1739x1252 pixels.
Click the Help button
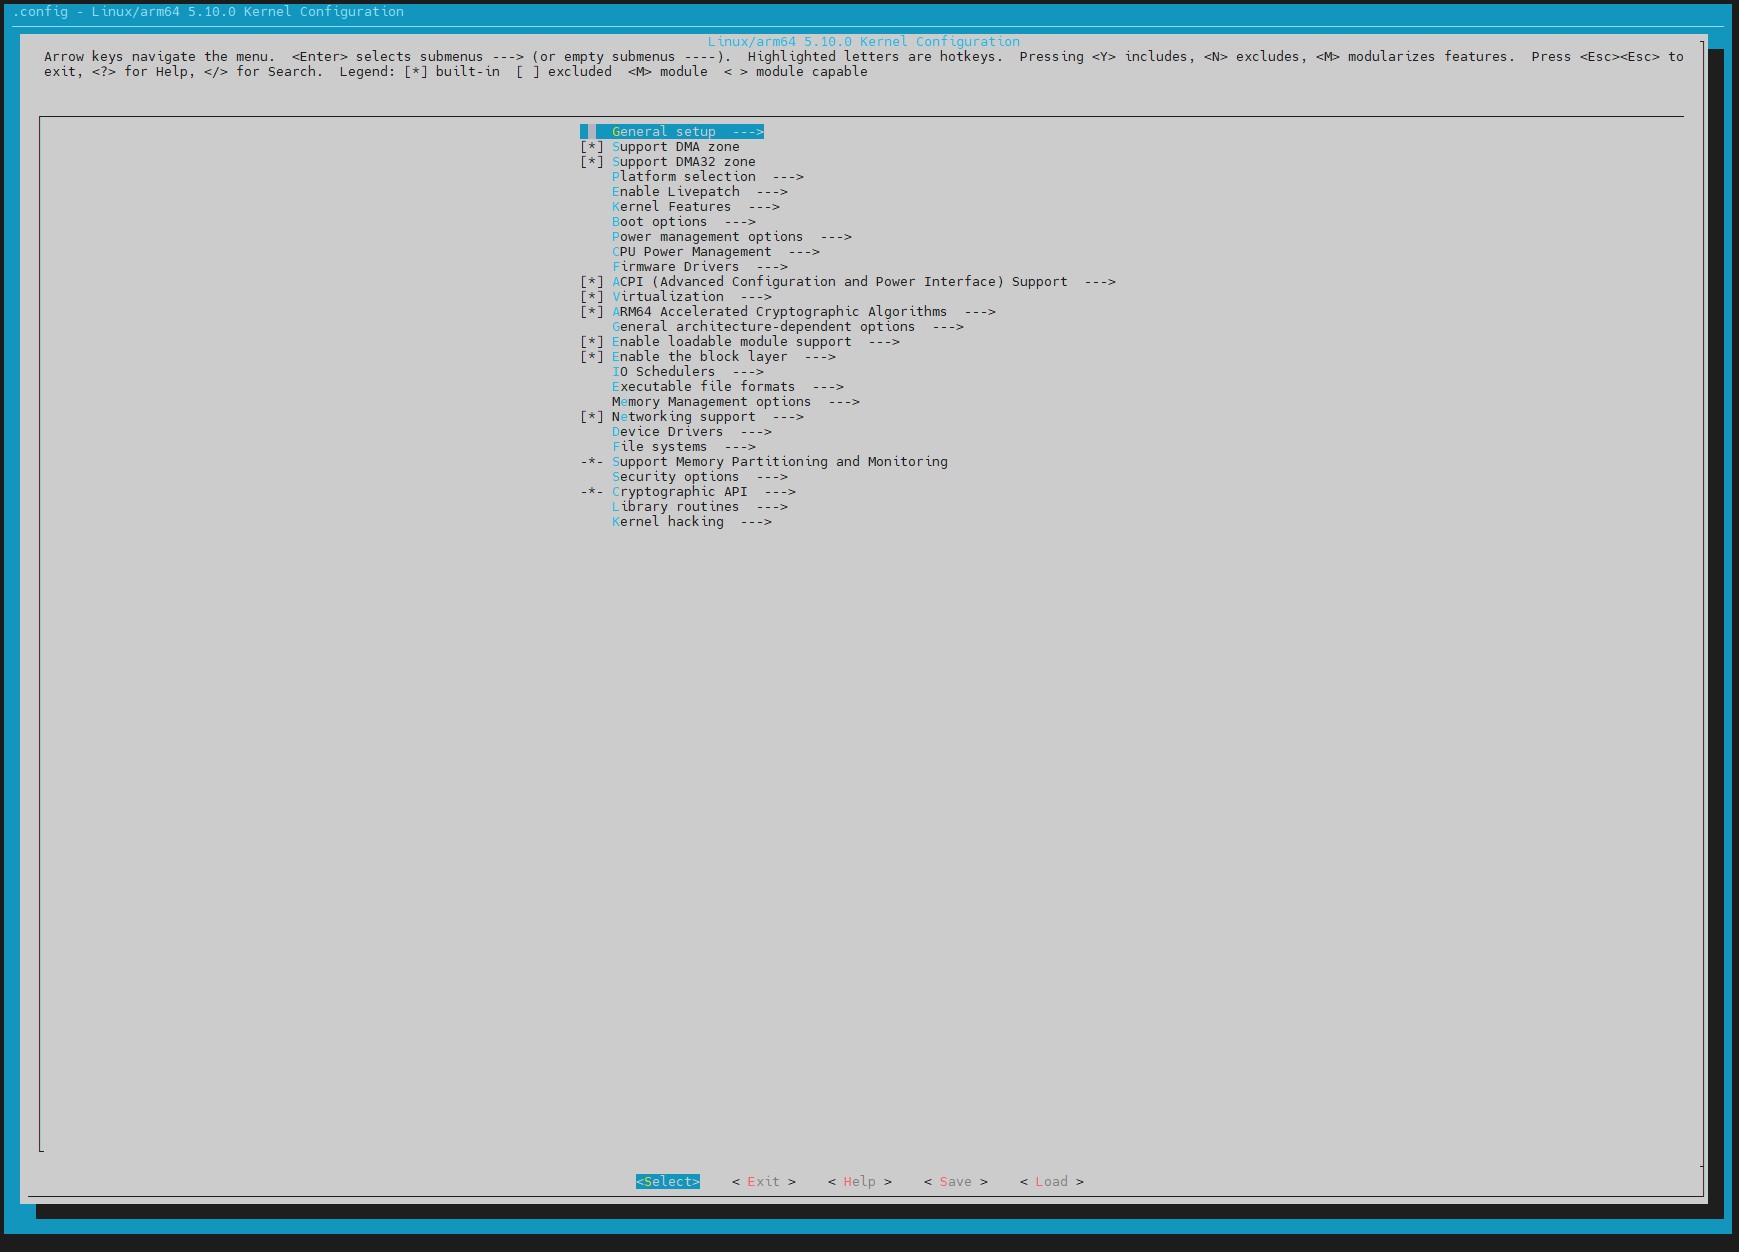coord(860,1182)
